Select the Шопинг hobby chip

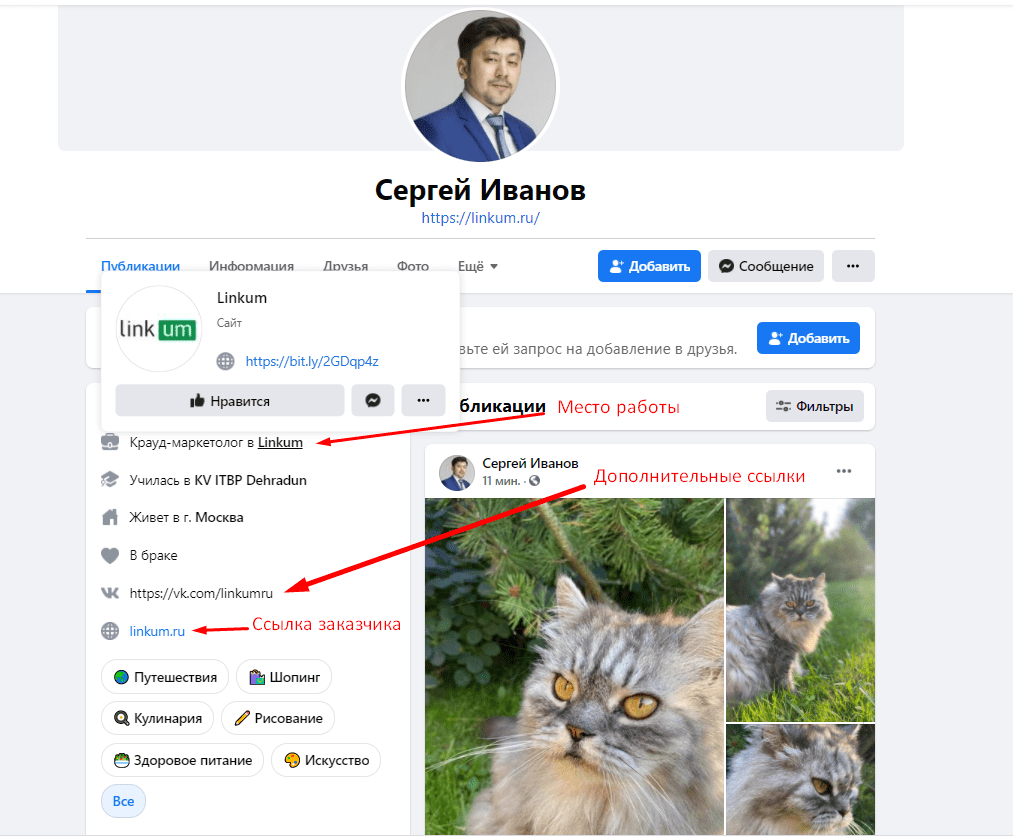coord(284,677)
